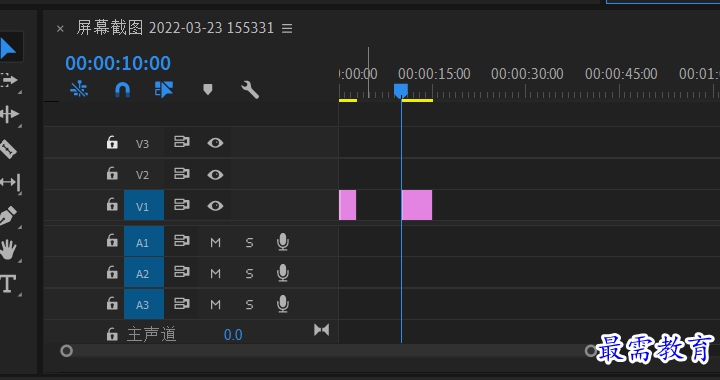The height and width of the screenshot is (380, 720).
Task: Hide track V2 output with eye
Action: click(x=215, y=175)
